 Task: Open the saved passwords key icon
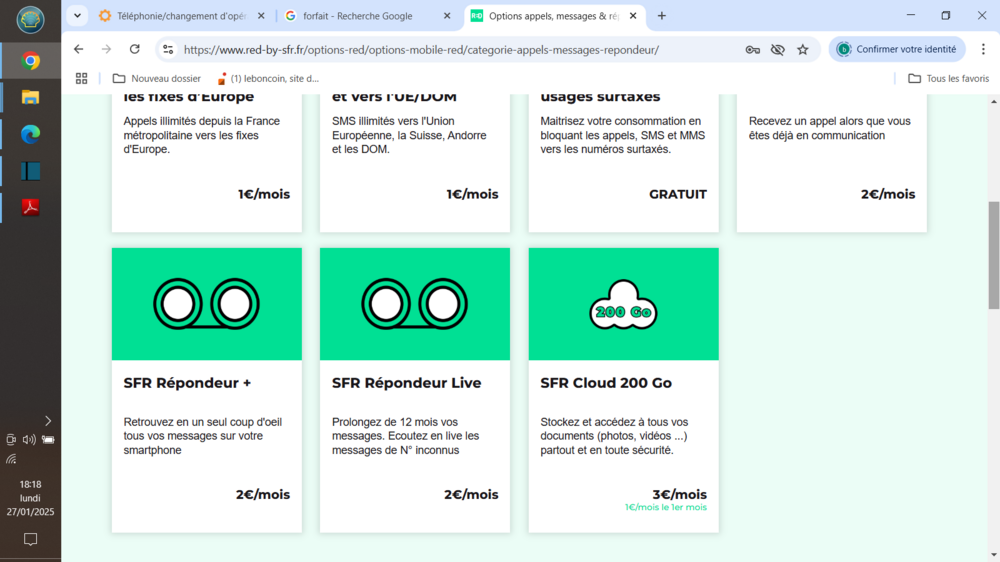tap(752, 49)
